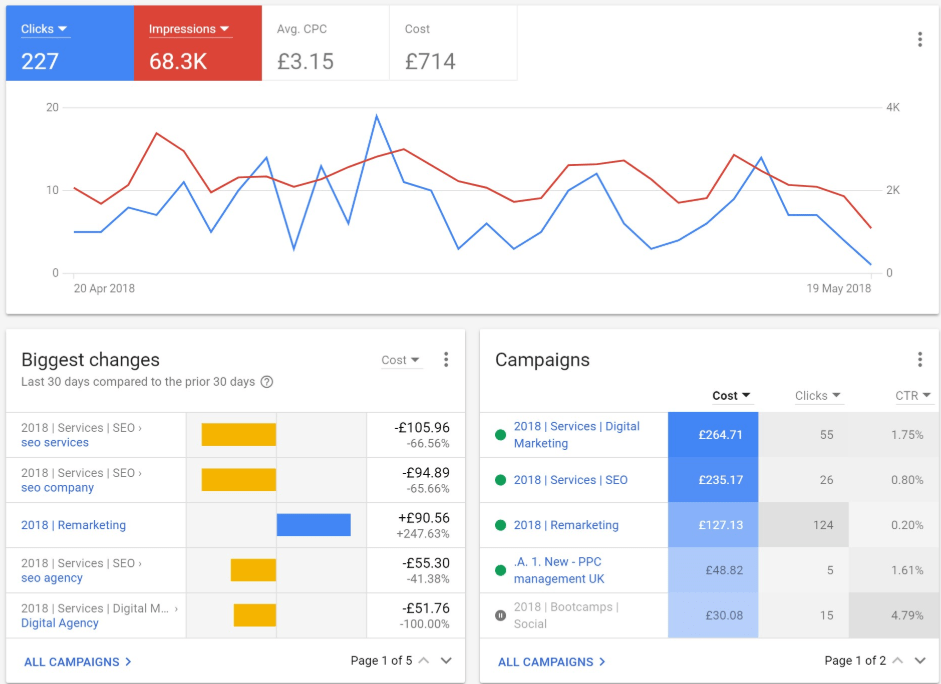Open the Cost dropdown in Biggest changes header
Image resolution: width=941 pixels, height=684 pixels.
pos(400,360)
